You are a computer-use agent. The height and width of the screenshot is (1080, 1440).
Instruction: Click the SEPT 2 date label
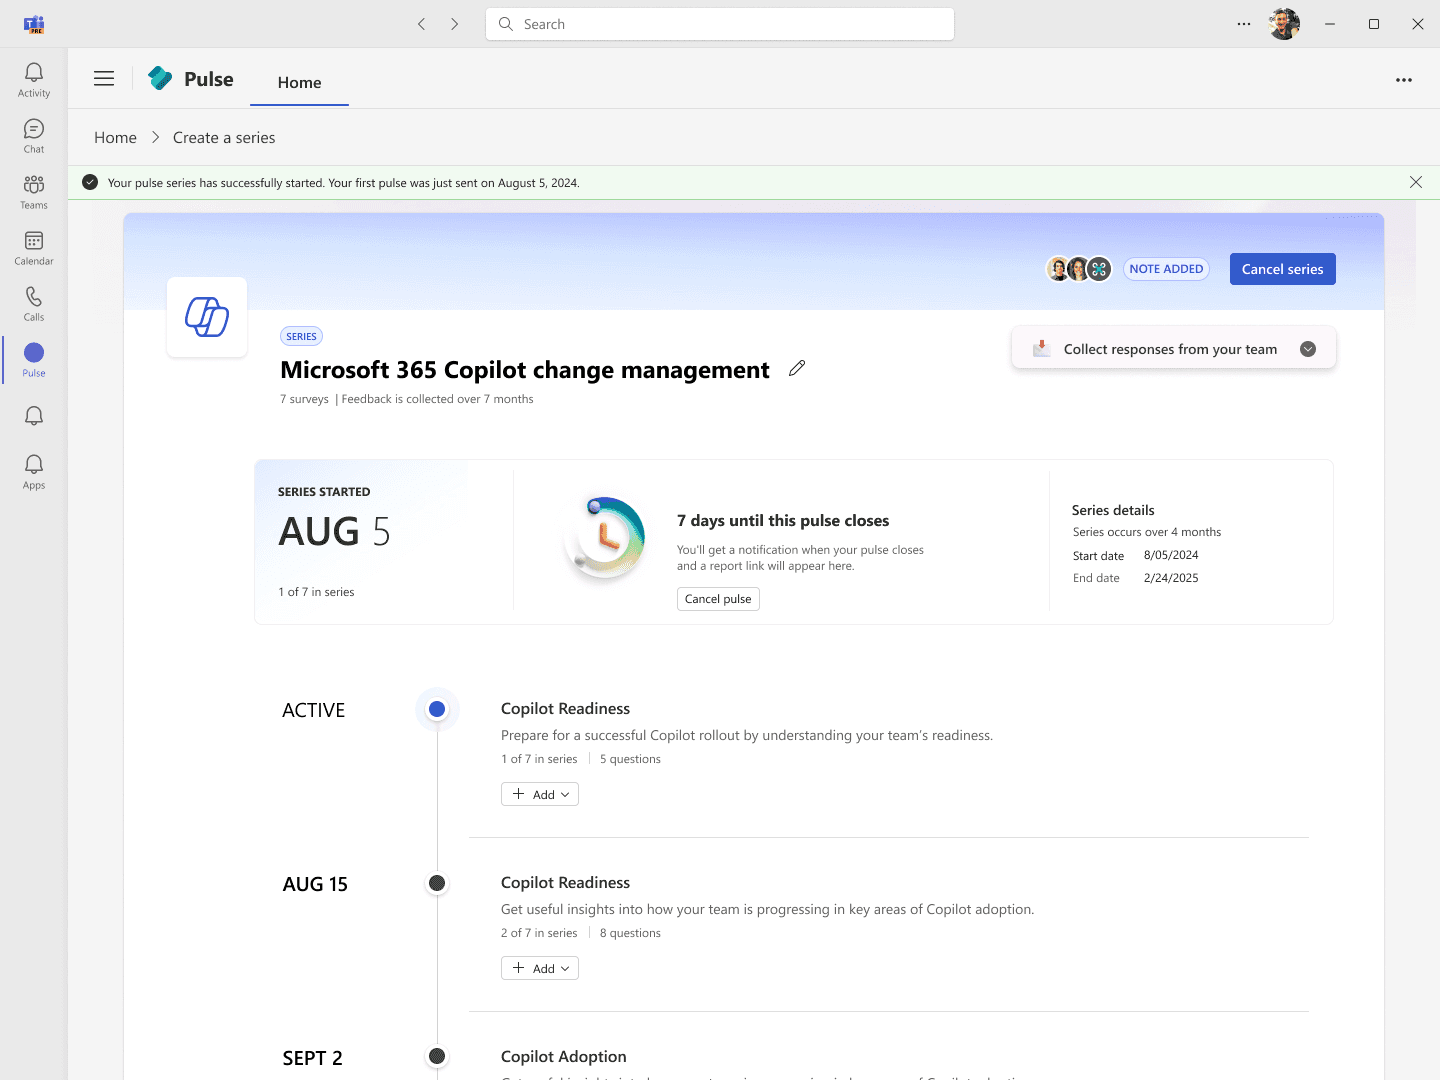coord(313,1058)
